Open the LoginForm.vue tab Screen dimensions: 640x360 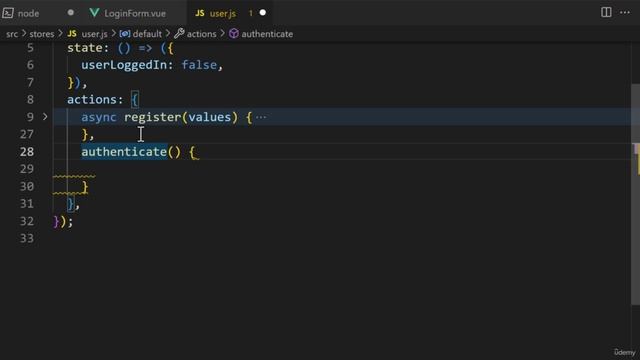pos(135,13)
